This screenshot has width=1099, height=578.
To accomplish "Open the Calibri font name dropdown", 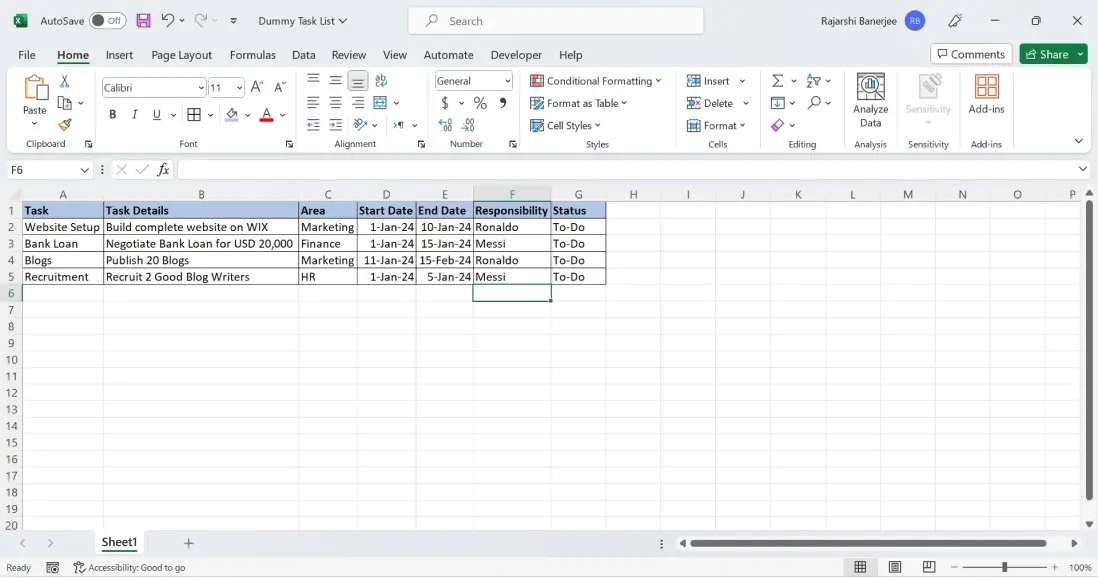I will pyautogui.click(x=200, y=88).
